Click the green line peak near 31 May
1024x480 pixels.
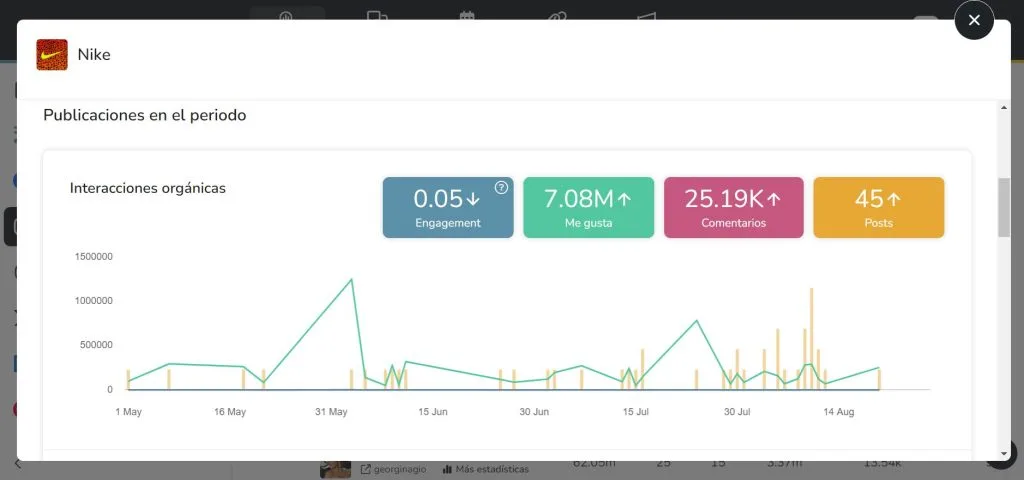(x=351, y=280)
